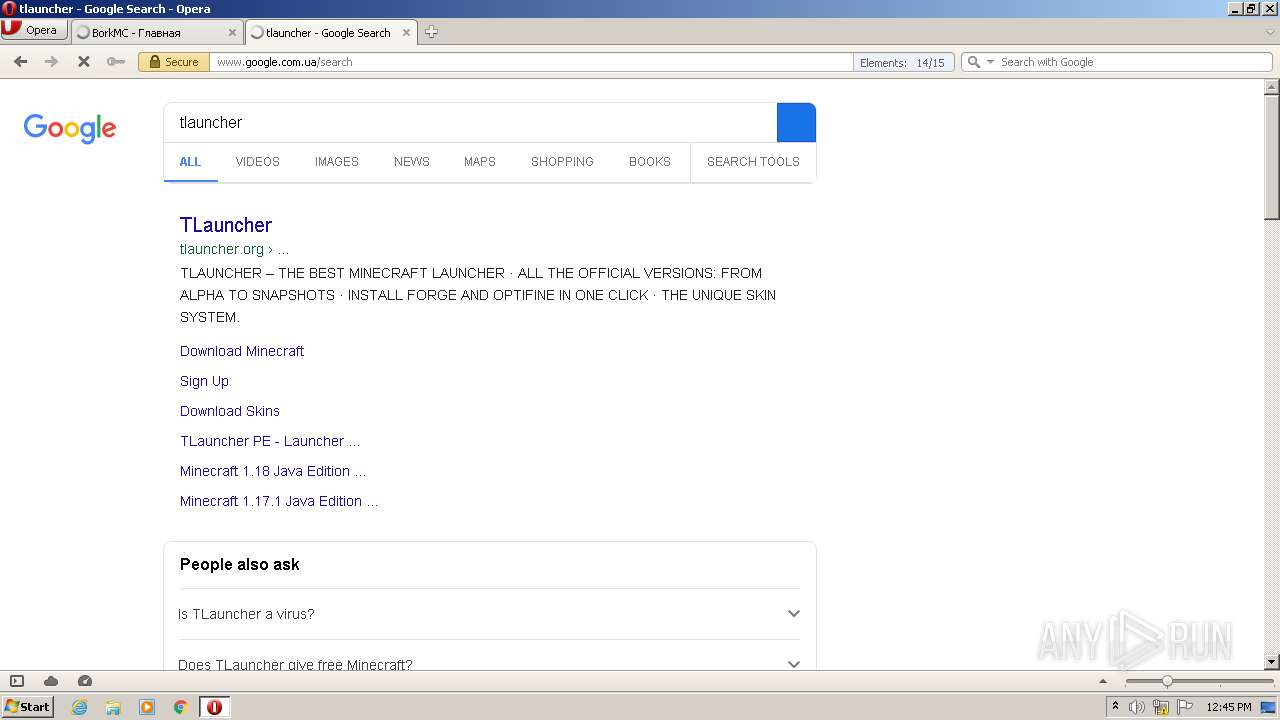Click the Secure padlock badge
The image size is (1280, 720).
coord(174,62)
